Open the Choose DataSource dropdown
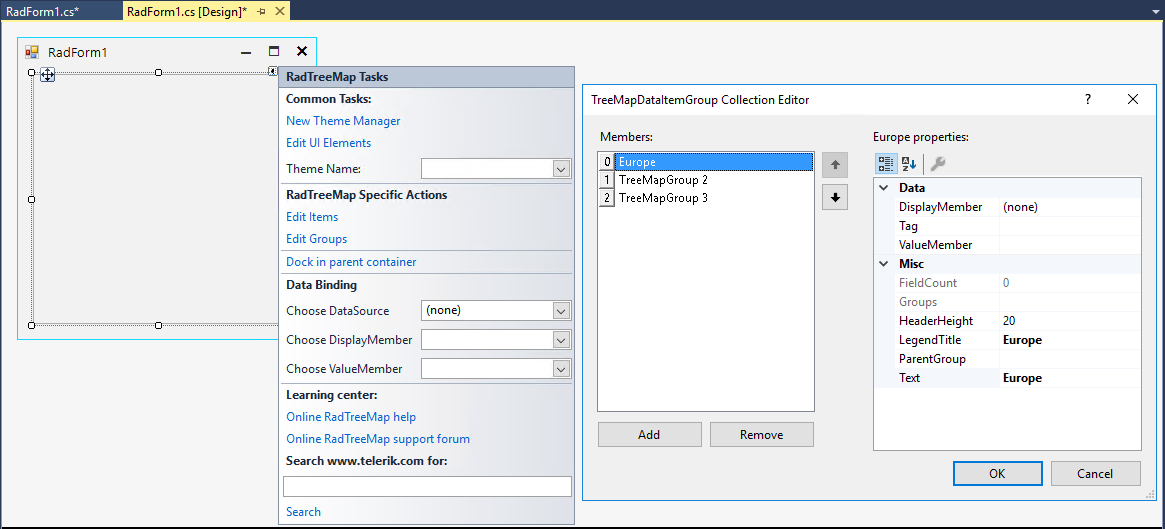The width and height of the screenshot is (1165, 529). (x=562, y=311)
